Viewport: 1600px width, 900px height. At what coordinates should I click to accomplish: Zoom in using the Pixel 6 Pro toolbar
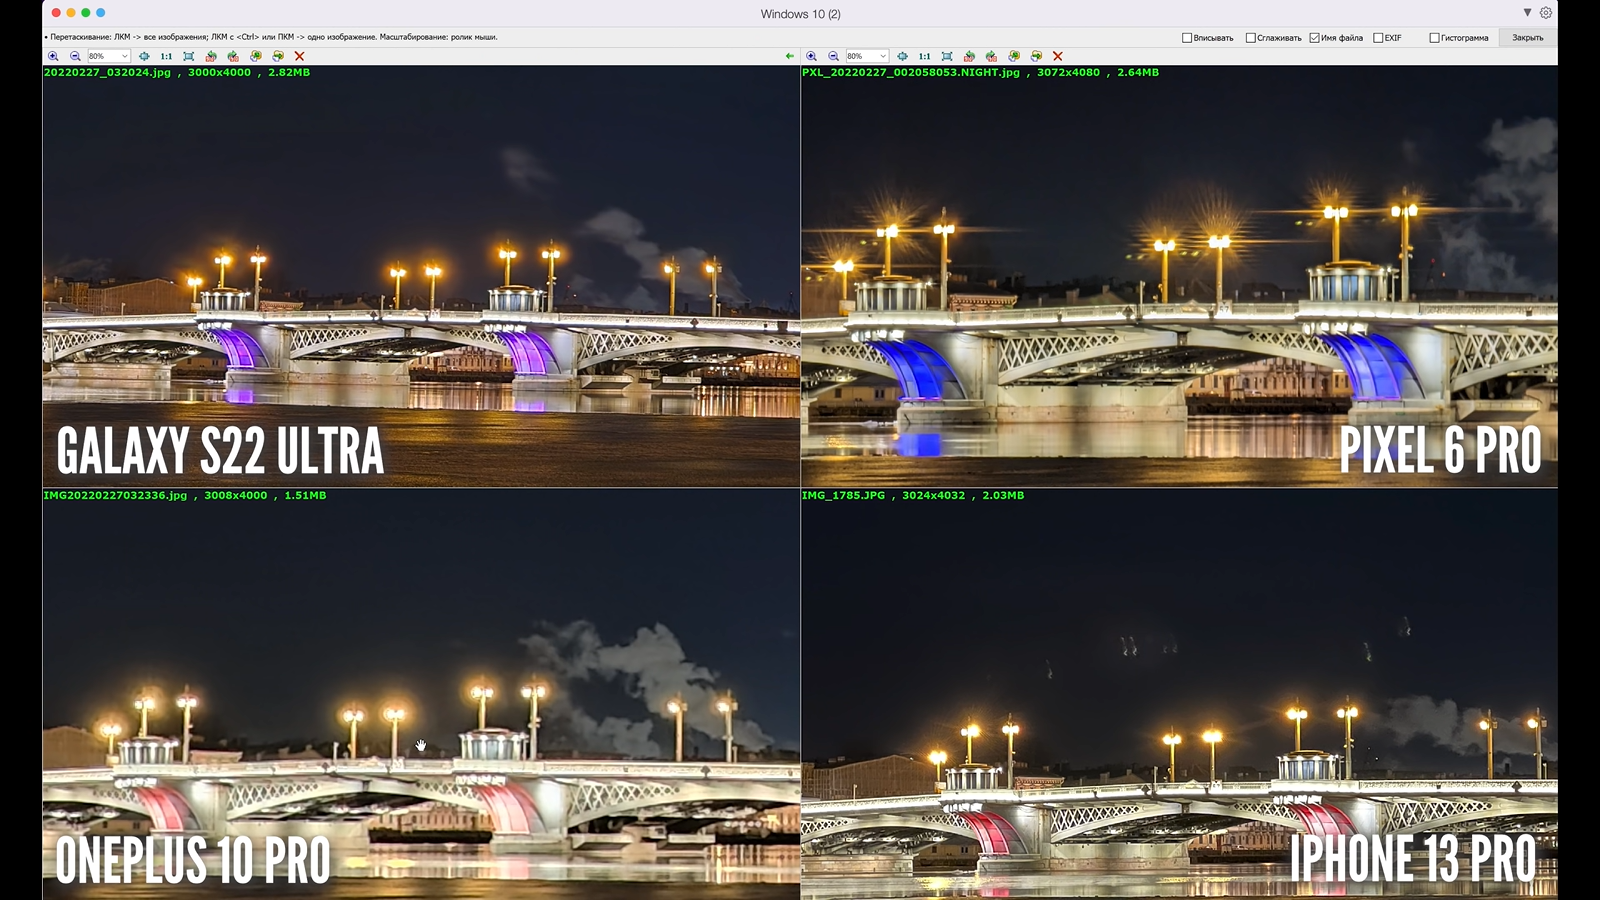(x=811, y=56)
